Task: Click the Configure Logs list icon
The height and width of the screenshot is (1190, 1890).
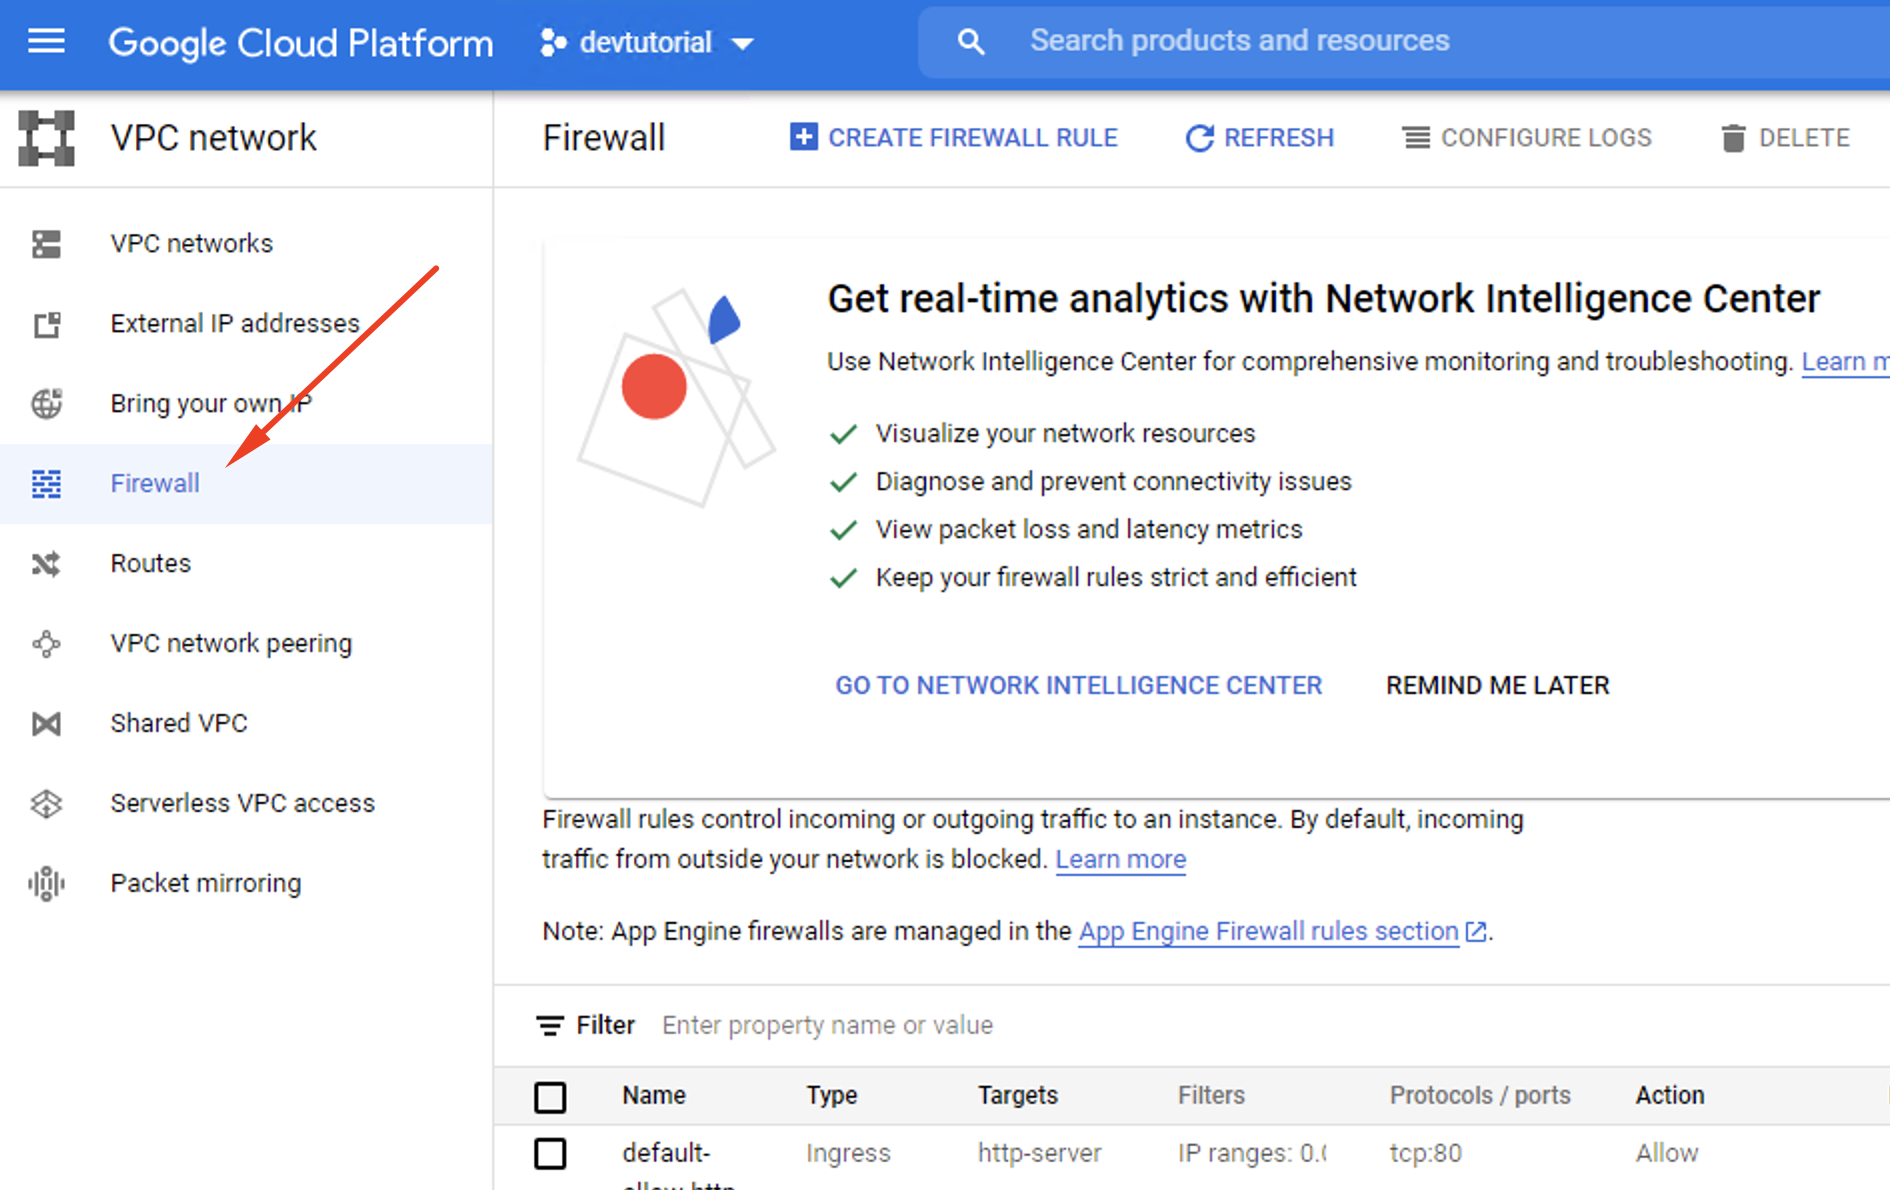Action: [x=1416, y=138]
